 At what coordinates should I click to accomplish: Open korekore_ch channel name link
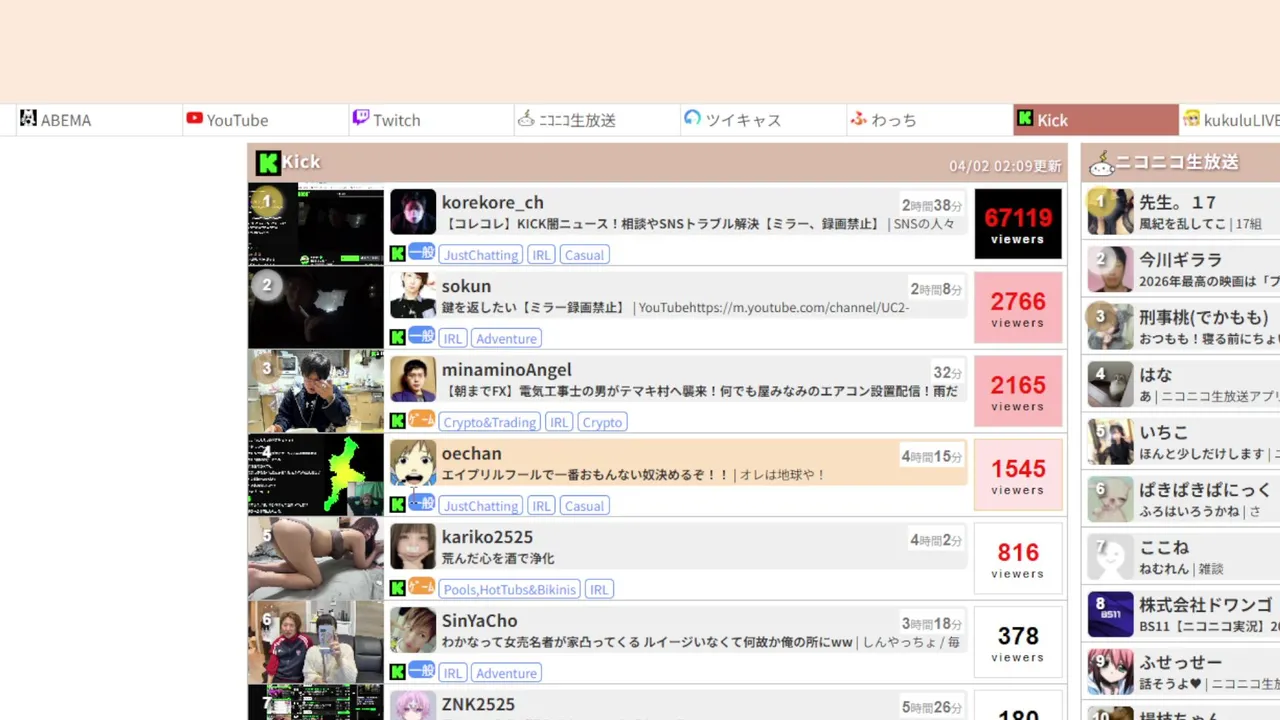click(493, 202)
